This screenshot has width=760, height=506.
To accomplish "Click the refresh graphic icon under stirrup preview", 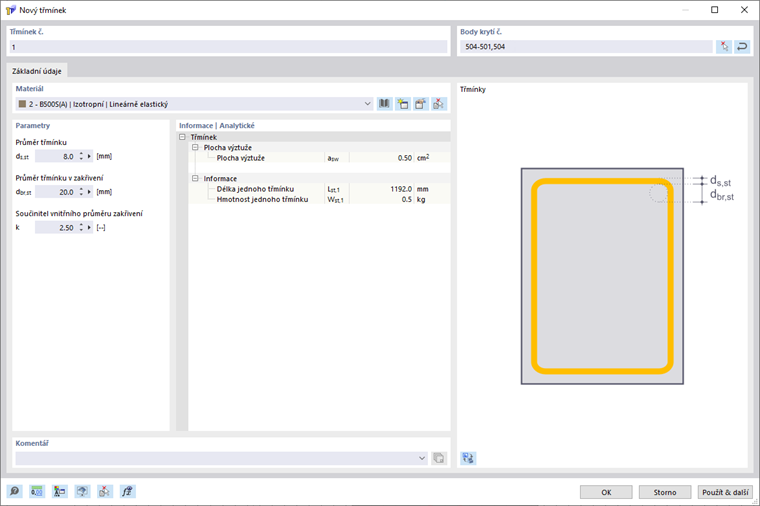I will (x=468, y=458).
